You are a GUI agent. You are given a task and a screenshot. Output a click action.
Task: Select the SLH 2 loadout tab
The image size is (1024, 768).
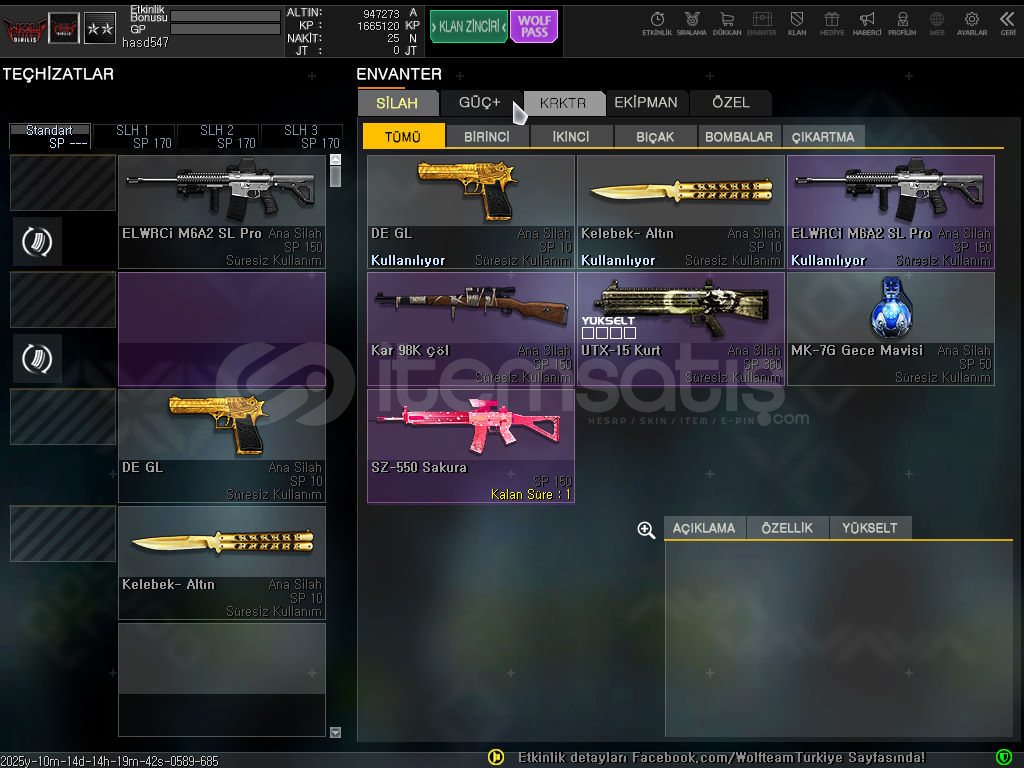click(x=217, y=136)
